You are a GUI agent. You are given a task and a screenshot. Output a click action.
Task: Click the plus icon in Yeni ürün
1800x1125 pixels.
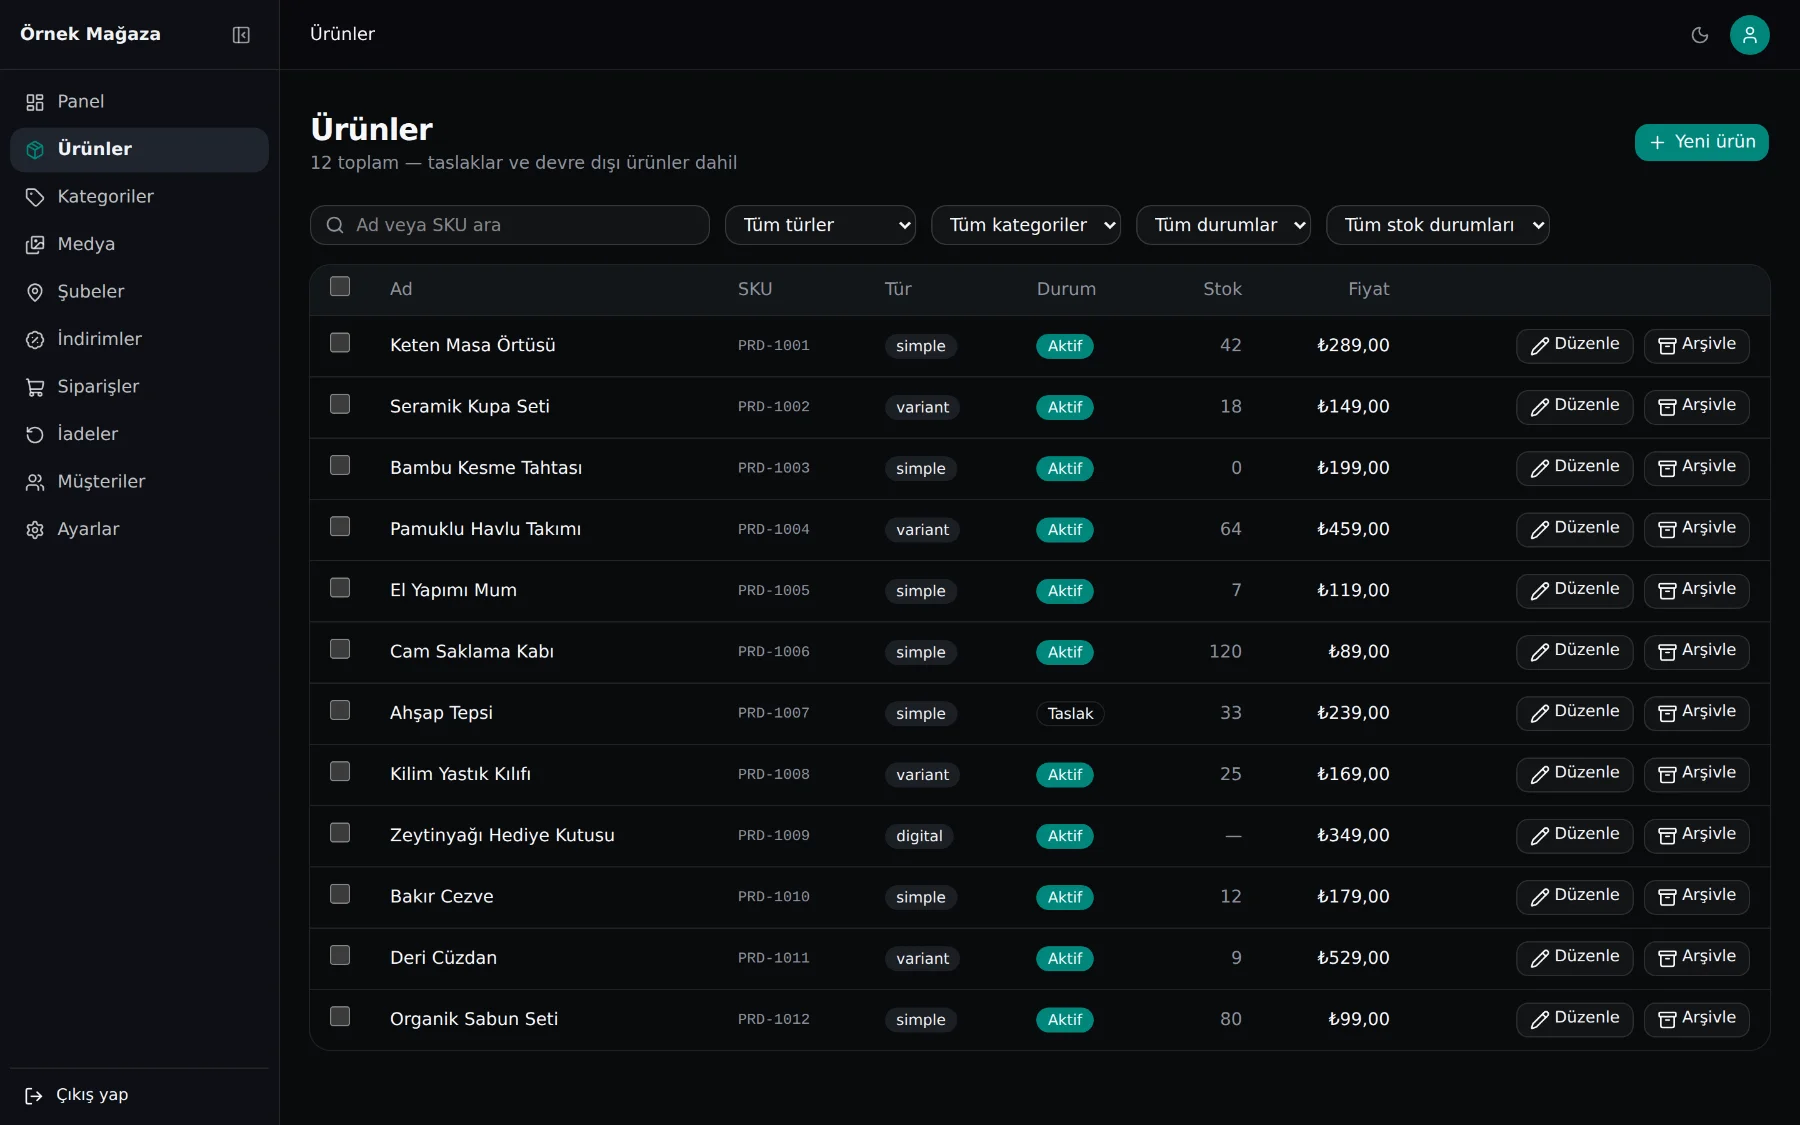point(1657,142)
